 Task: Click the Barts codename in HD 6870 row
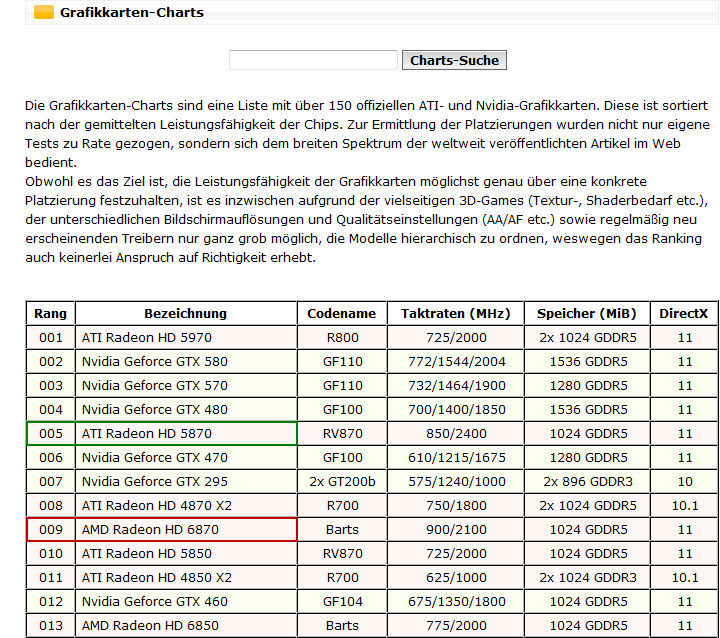click(342, 530)
